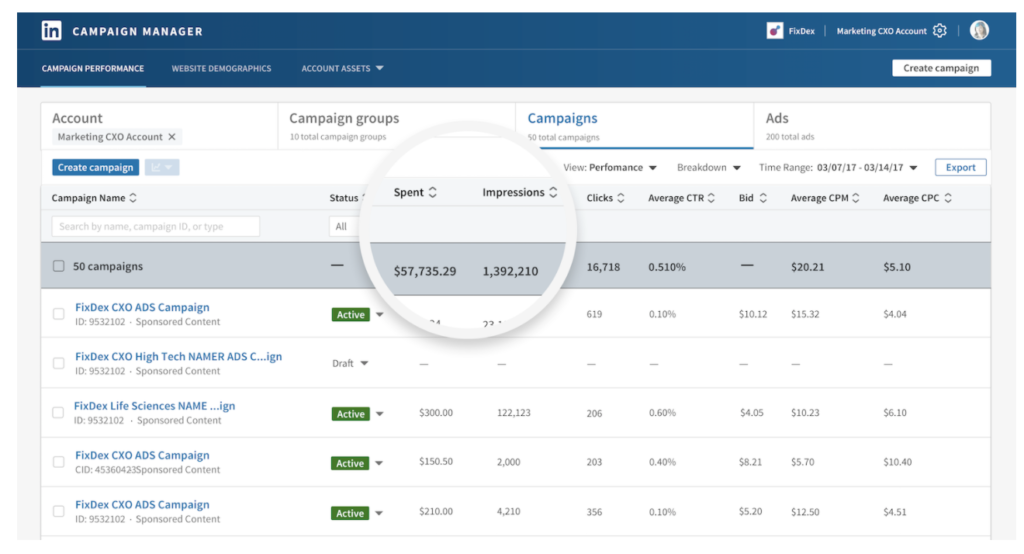Click the $300.00 spent cell
Image resolution: width=1024 pixels, height=554 pixels.
click(436, 413)
